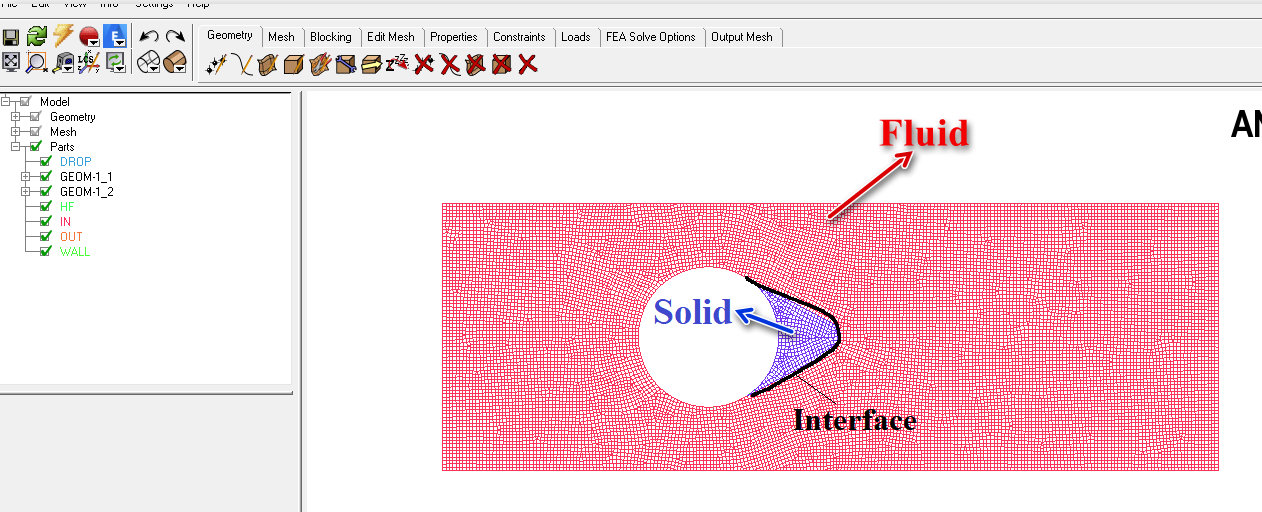Select the GEOM-1_1 label in tree
This screenshot has height=512, width=1262.
coord(86,177)
